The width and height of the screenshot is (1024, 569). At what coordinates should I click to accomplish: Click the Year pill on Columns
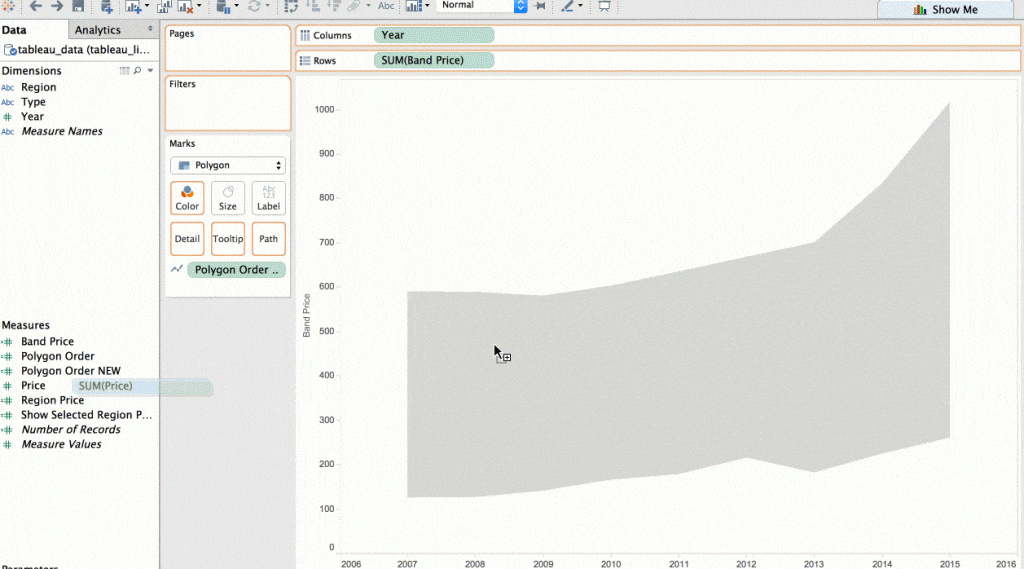434,35
